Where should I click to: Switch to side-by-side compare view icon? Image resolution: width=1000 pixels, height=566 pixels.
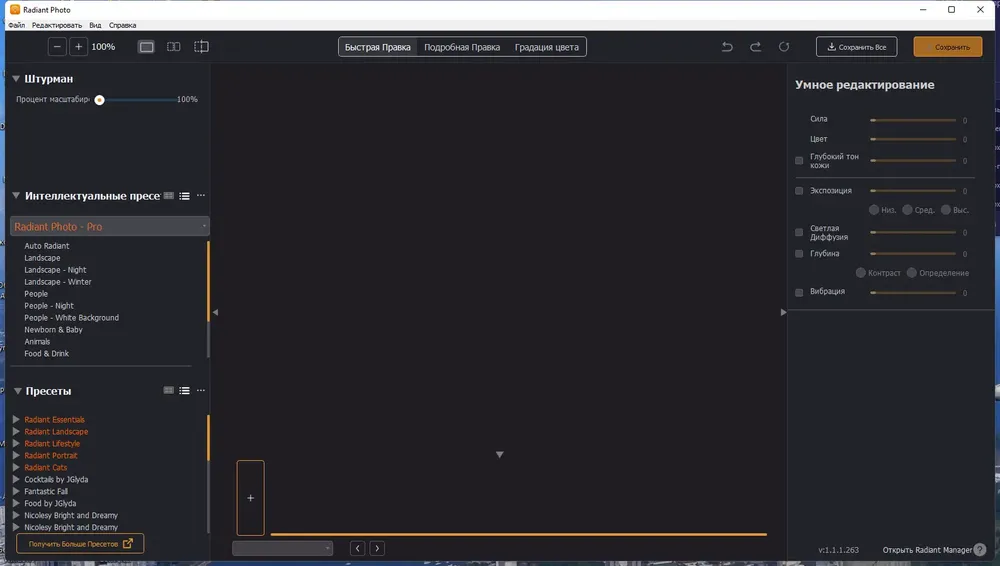tap(173, 47)
